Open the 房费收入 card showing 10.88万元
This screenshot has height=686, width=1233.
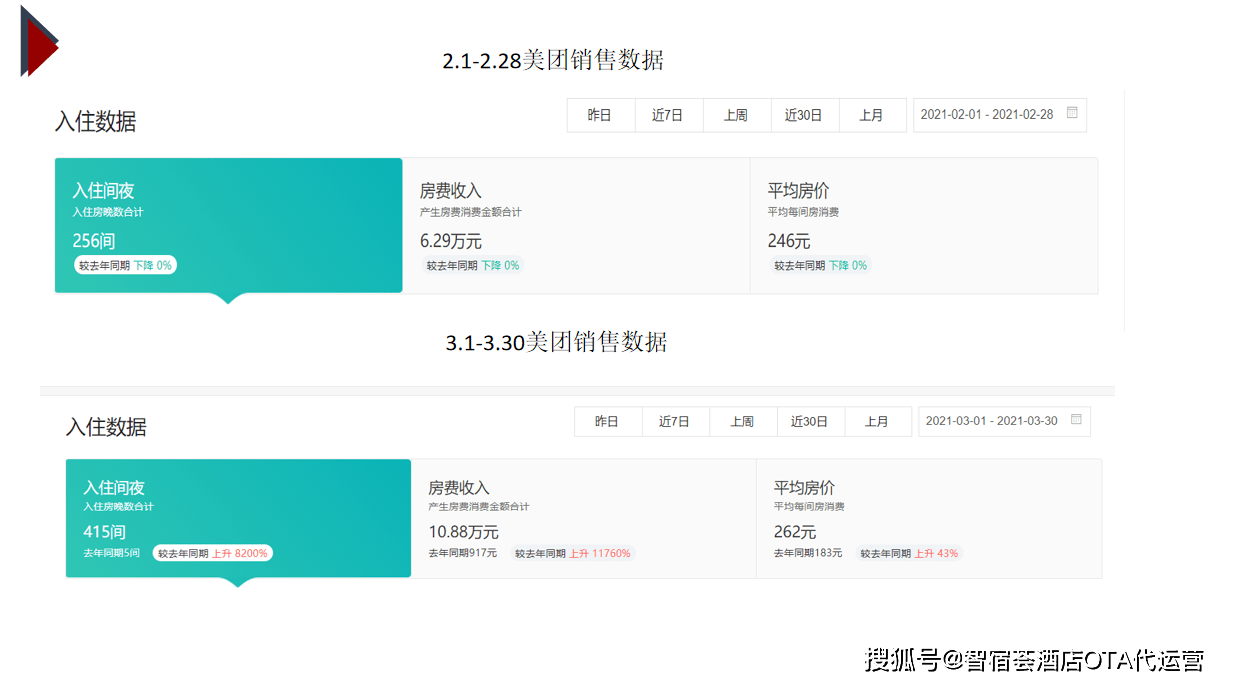tap(583, 518)
